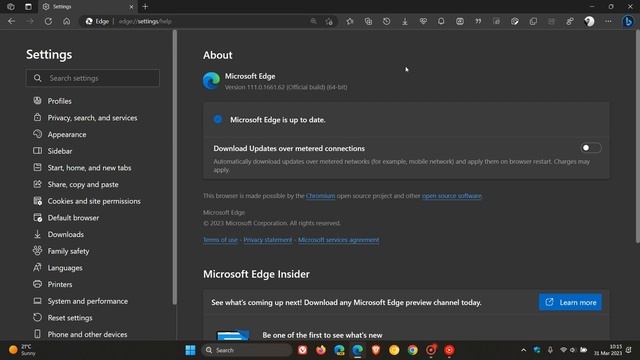Click the main page vertical scrollbar
640x360 pixels.
(638, 137)
